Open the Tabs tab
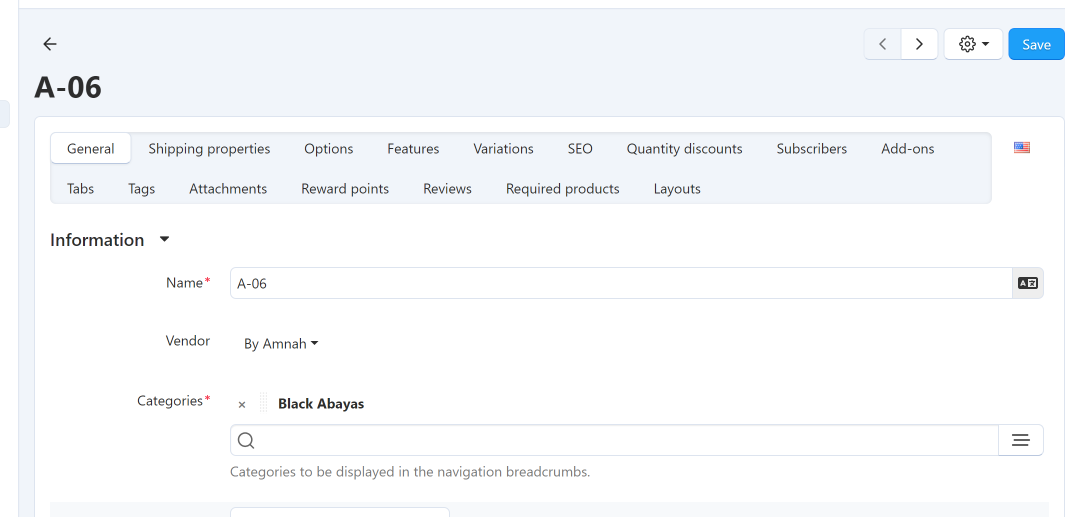The height and width of the screenshot is (517, 1065). point(80,189)
